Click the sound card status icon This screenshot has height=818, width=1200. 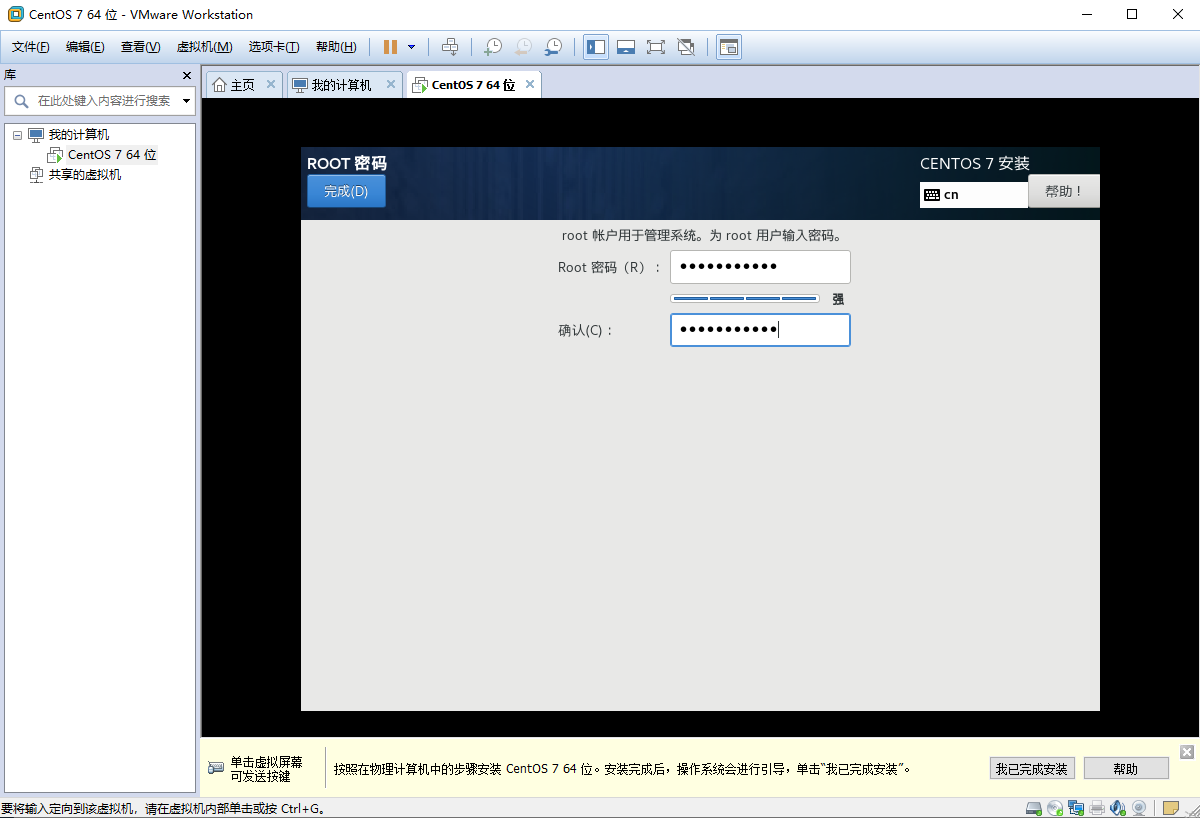point(1117,808)
